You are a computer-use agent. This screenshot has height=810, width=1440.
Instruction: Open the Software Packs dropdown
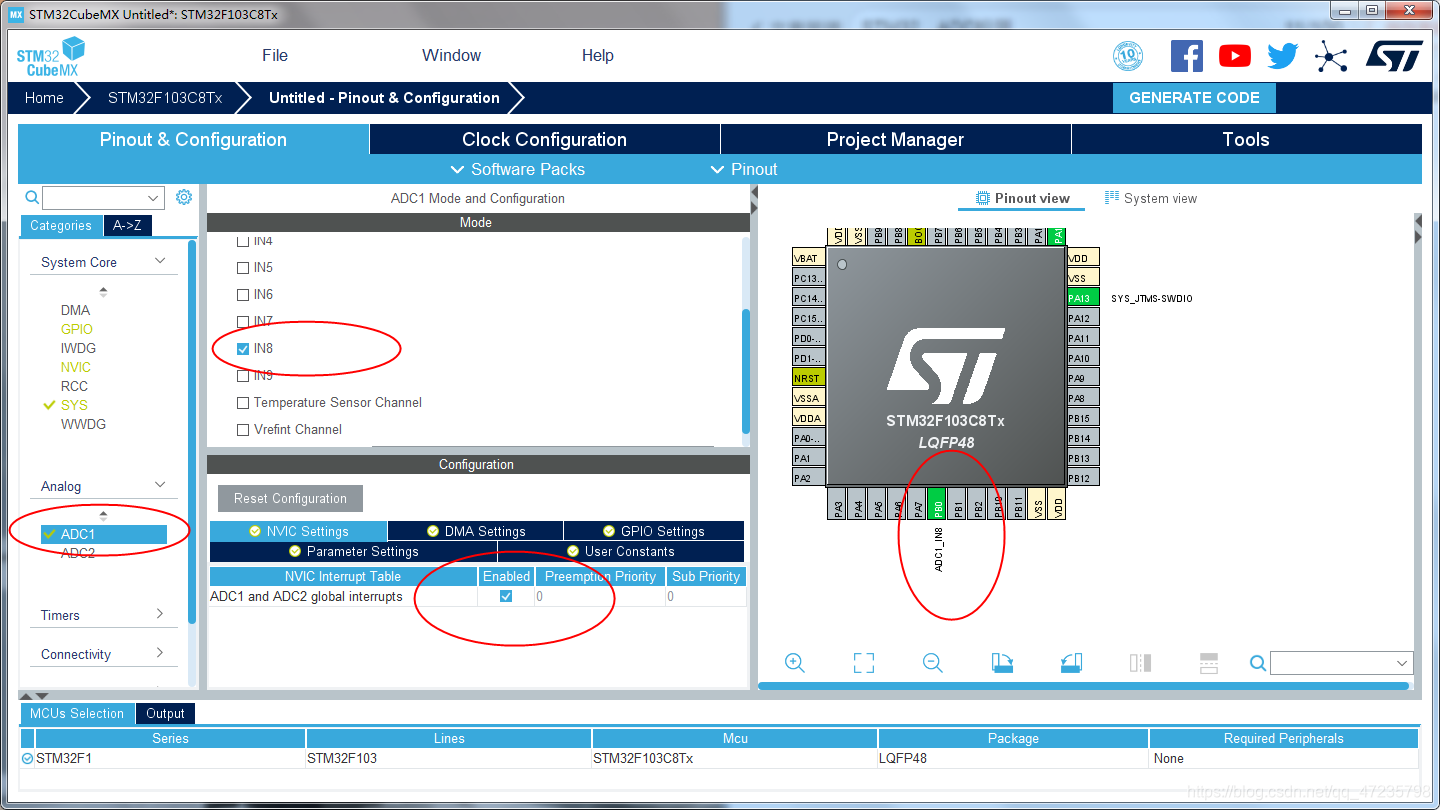[518, 169]
